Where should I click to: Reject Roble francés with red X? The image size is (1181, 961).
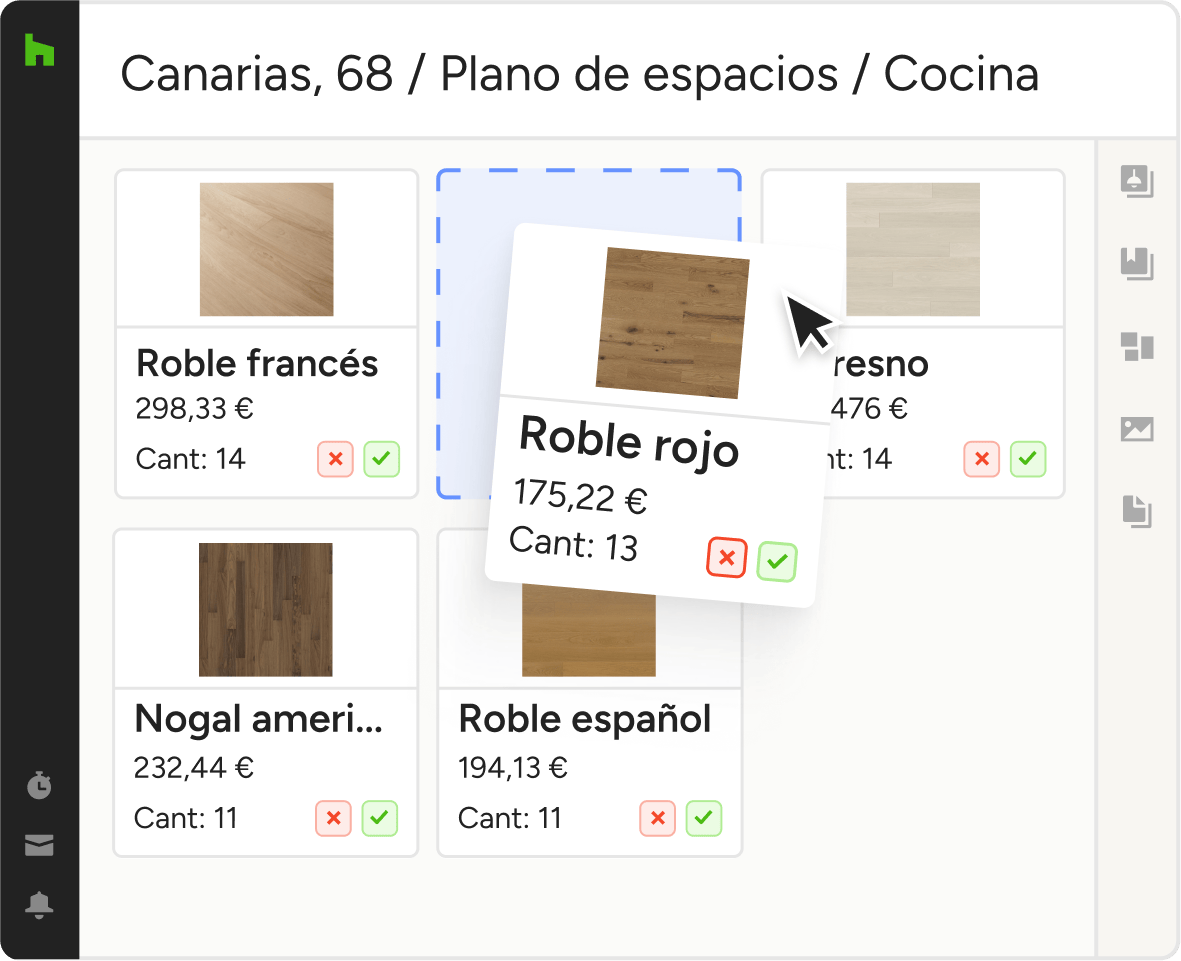336,459
